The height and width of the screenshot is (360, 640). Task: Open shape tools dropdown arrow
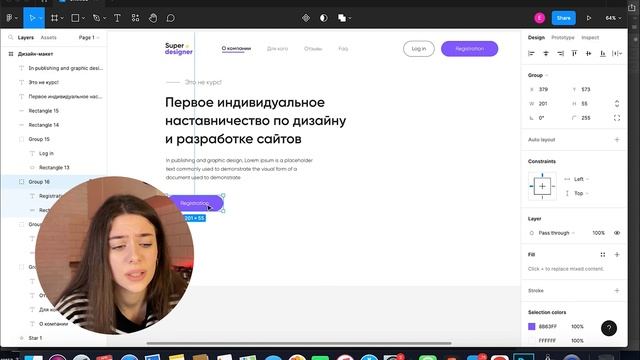(x=83, y=18)
